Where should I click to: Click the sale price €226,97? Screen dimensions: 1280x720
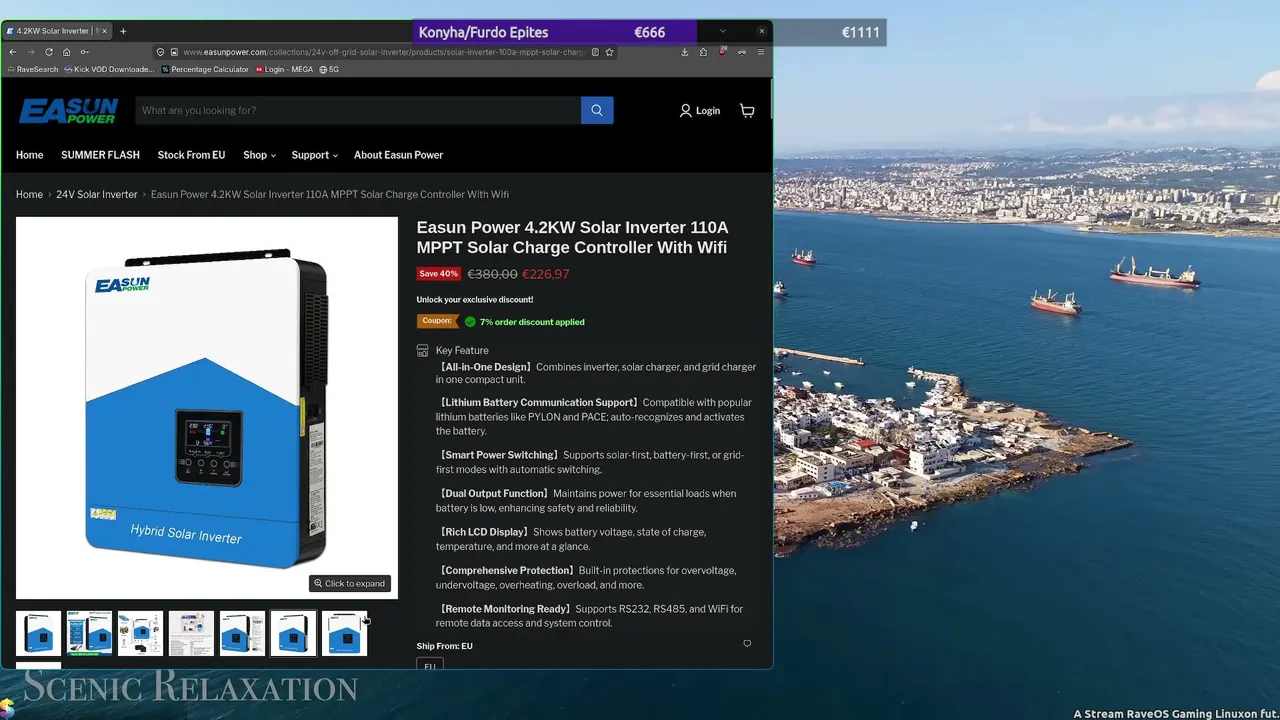tap(546, 274)
